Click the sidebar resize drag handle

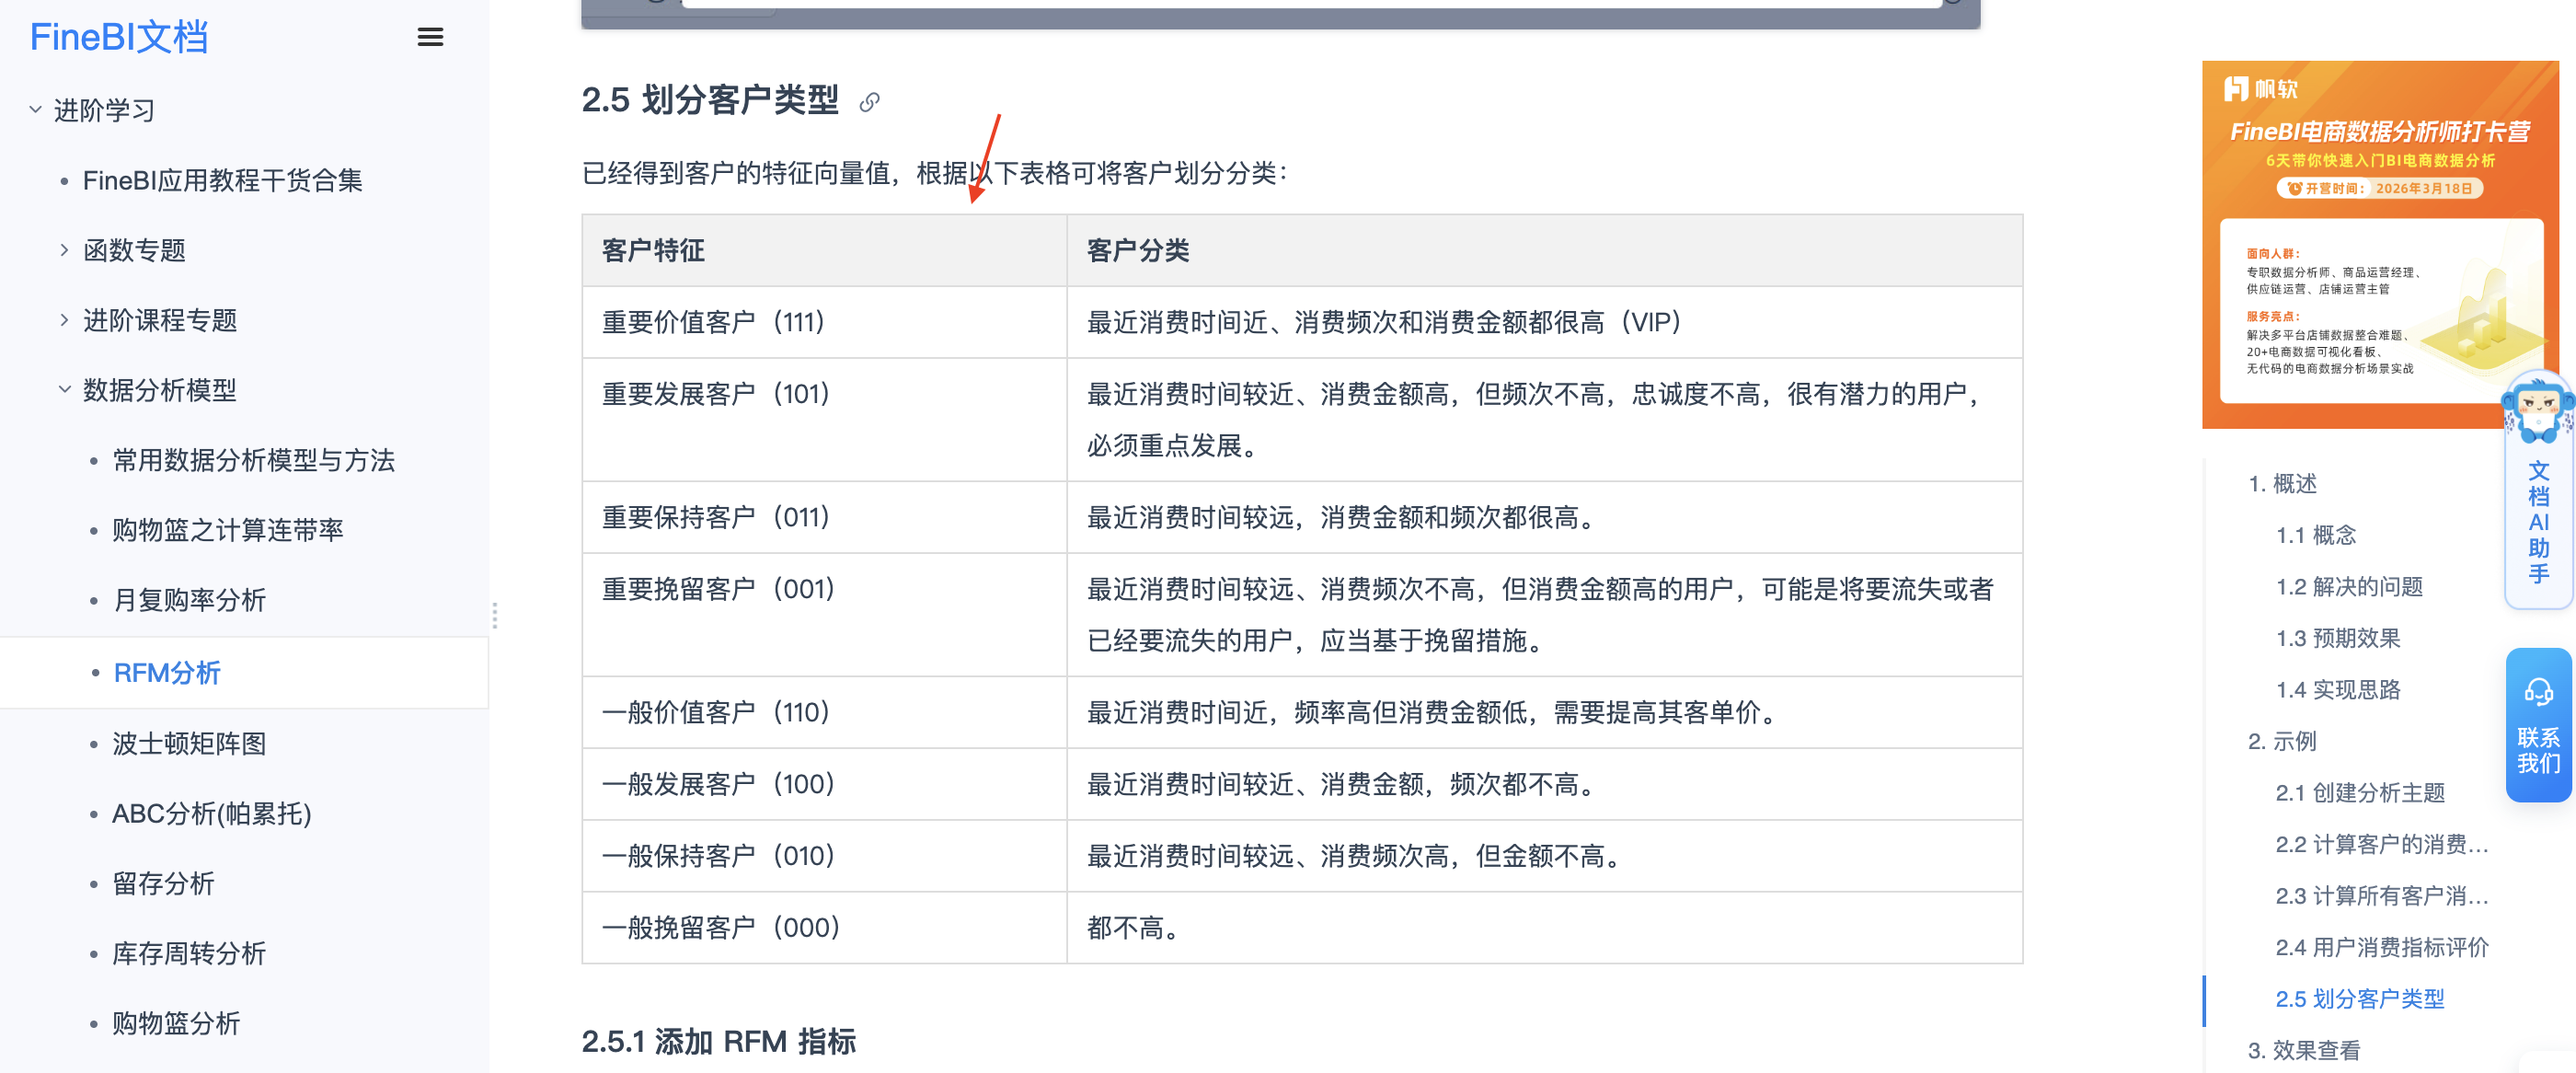pyautogui.click(x=494, y=615)
